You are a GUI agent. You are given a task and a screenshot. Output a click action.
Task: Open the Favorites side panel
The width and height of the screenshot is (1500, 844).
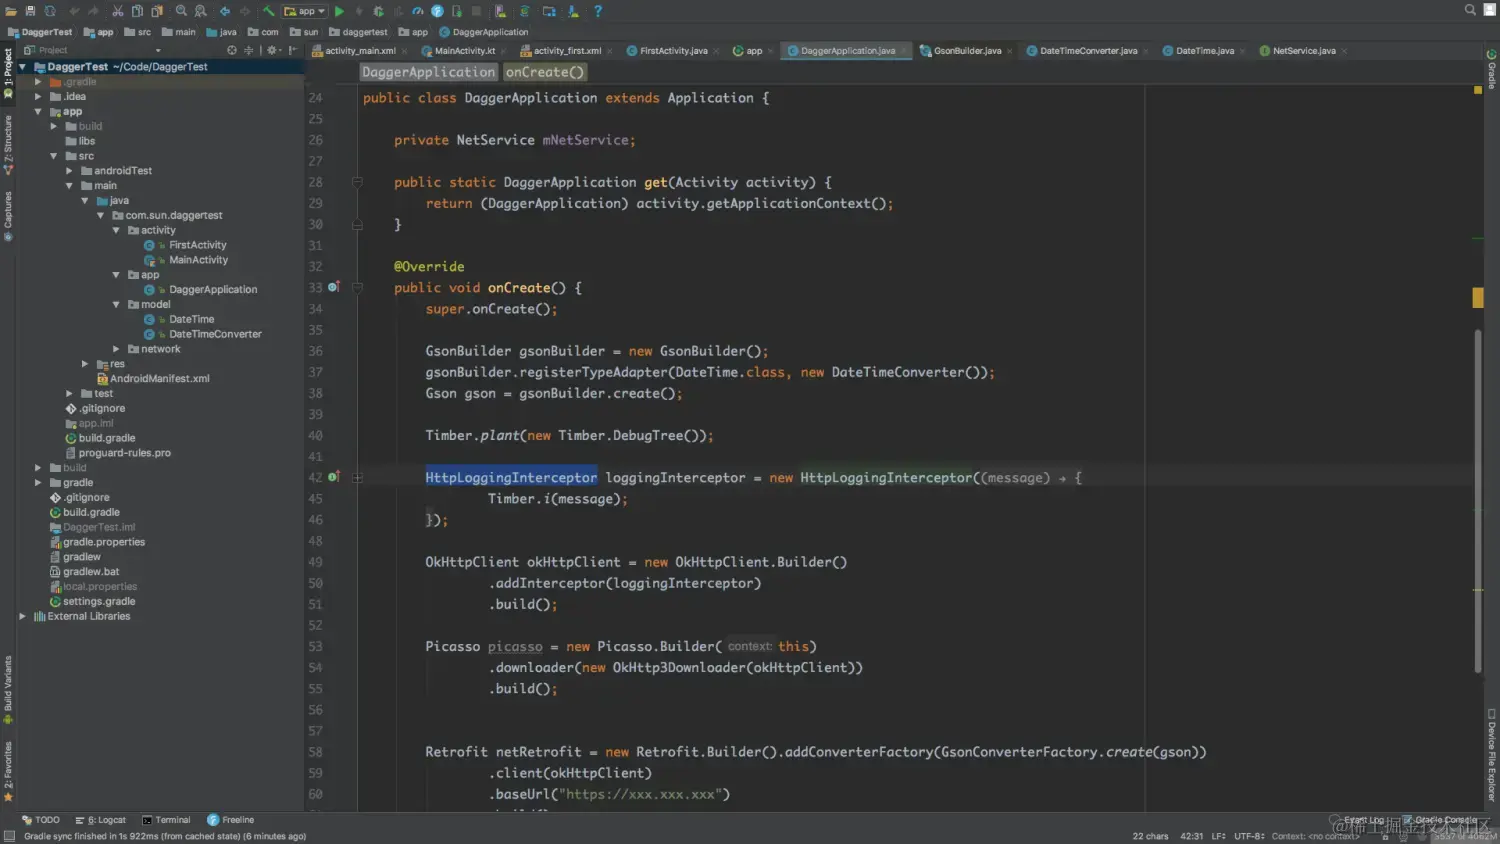tap(8, 771)
